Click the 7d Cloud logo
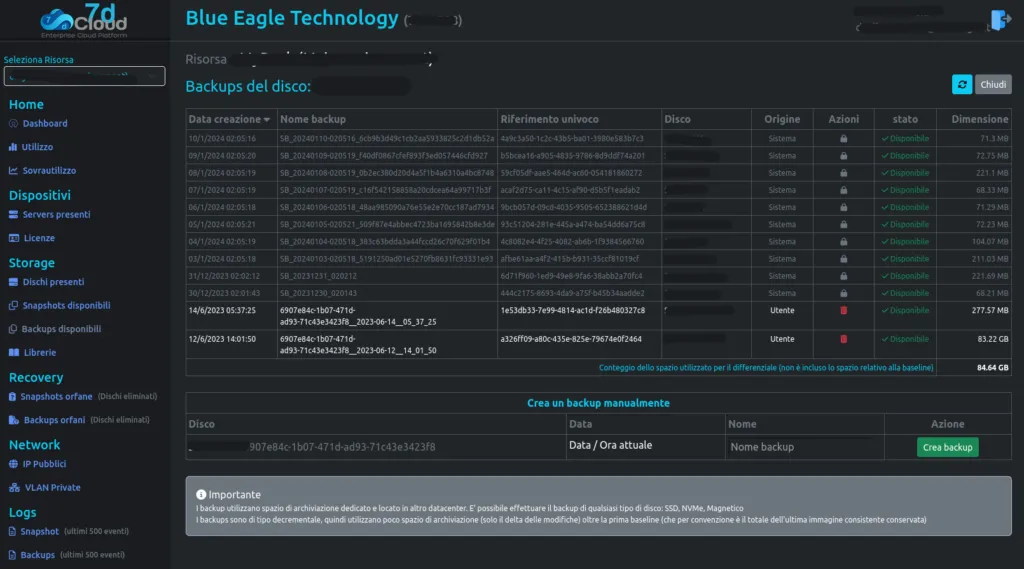Viewport: 1024px width, 569px height. click(84, 21)
